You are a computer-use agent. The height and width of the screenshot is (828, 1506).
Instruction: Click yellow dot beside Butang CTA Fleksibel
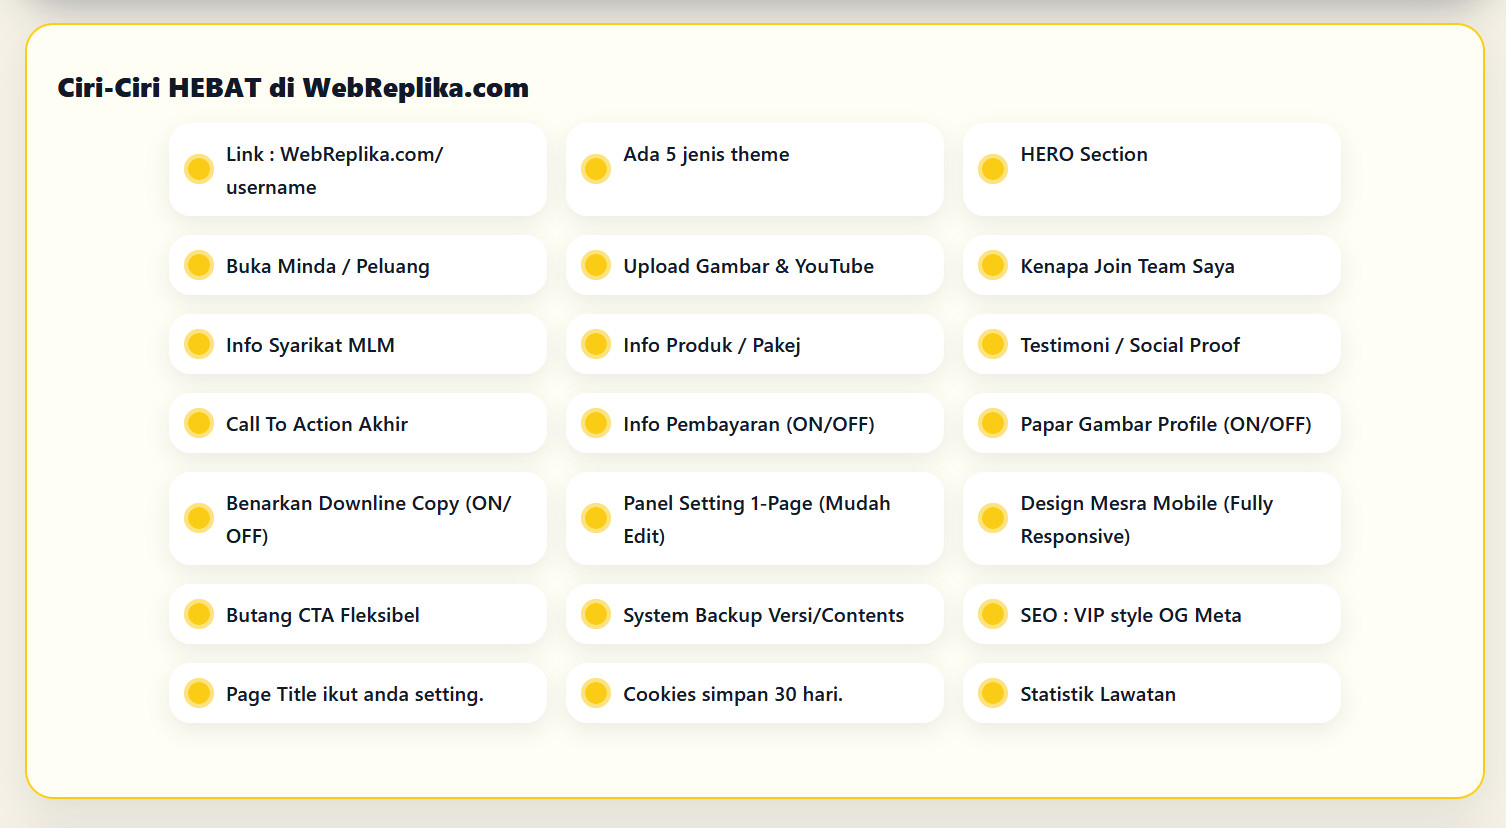pyautogui.click(x=199, y=614)
